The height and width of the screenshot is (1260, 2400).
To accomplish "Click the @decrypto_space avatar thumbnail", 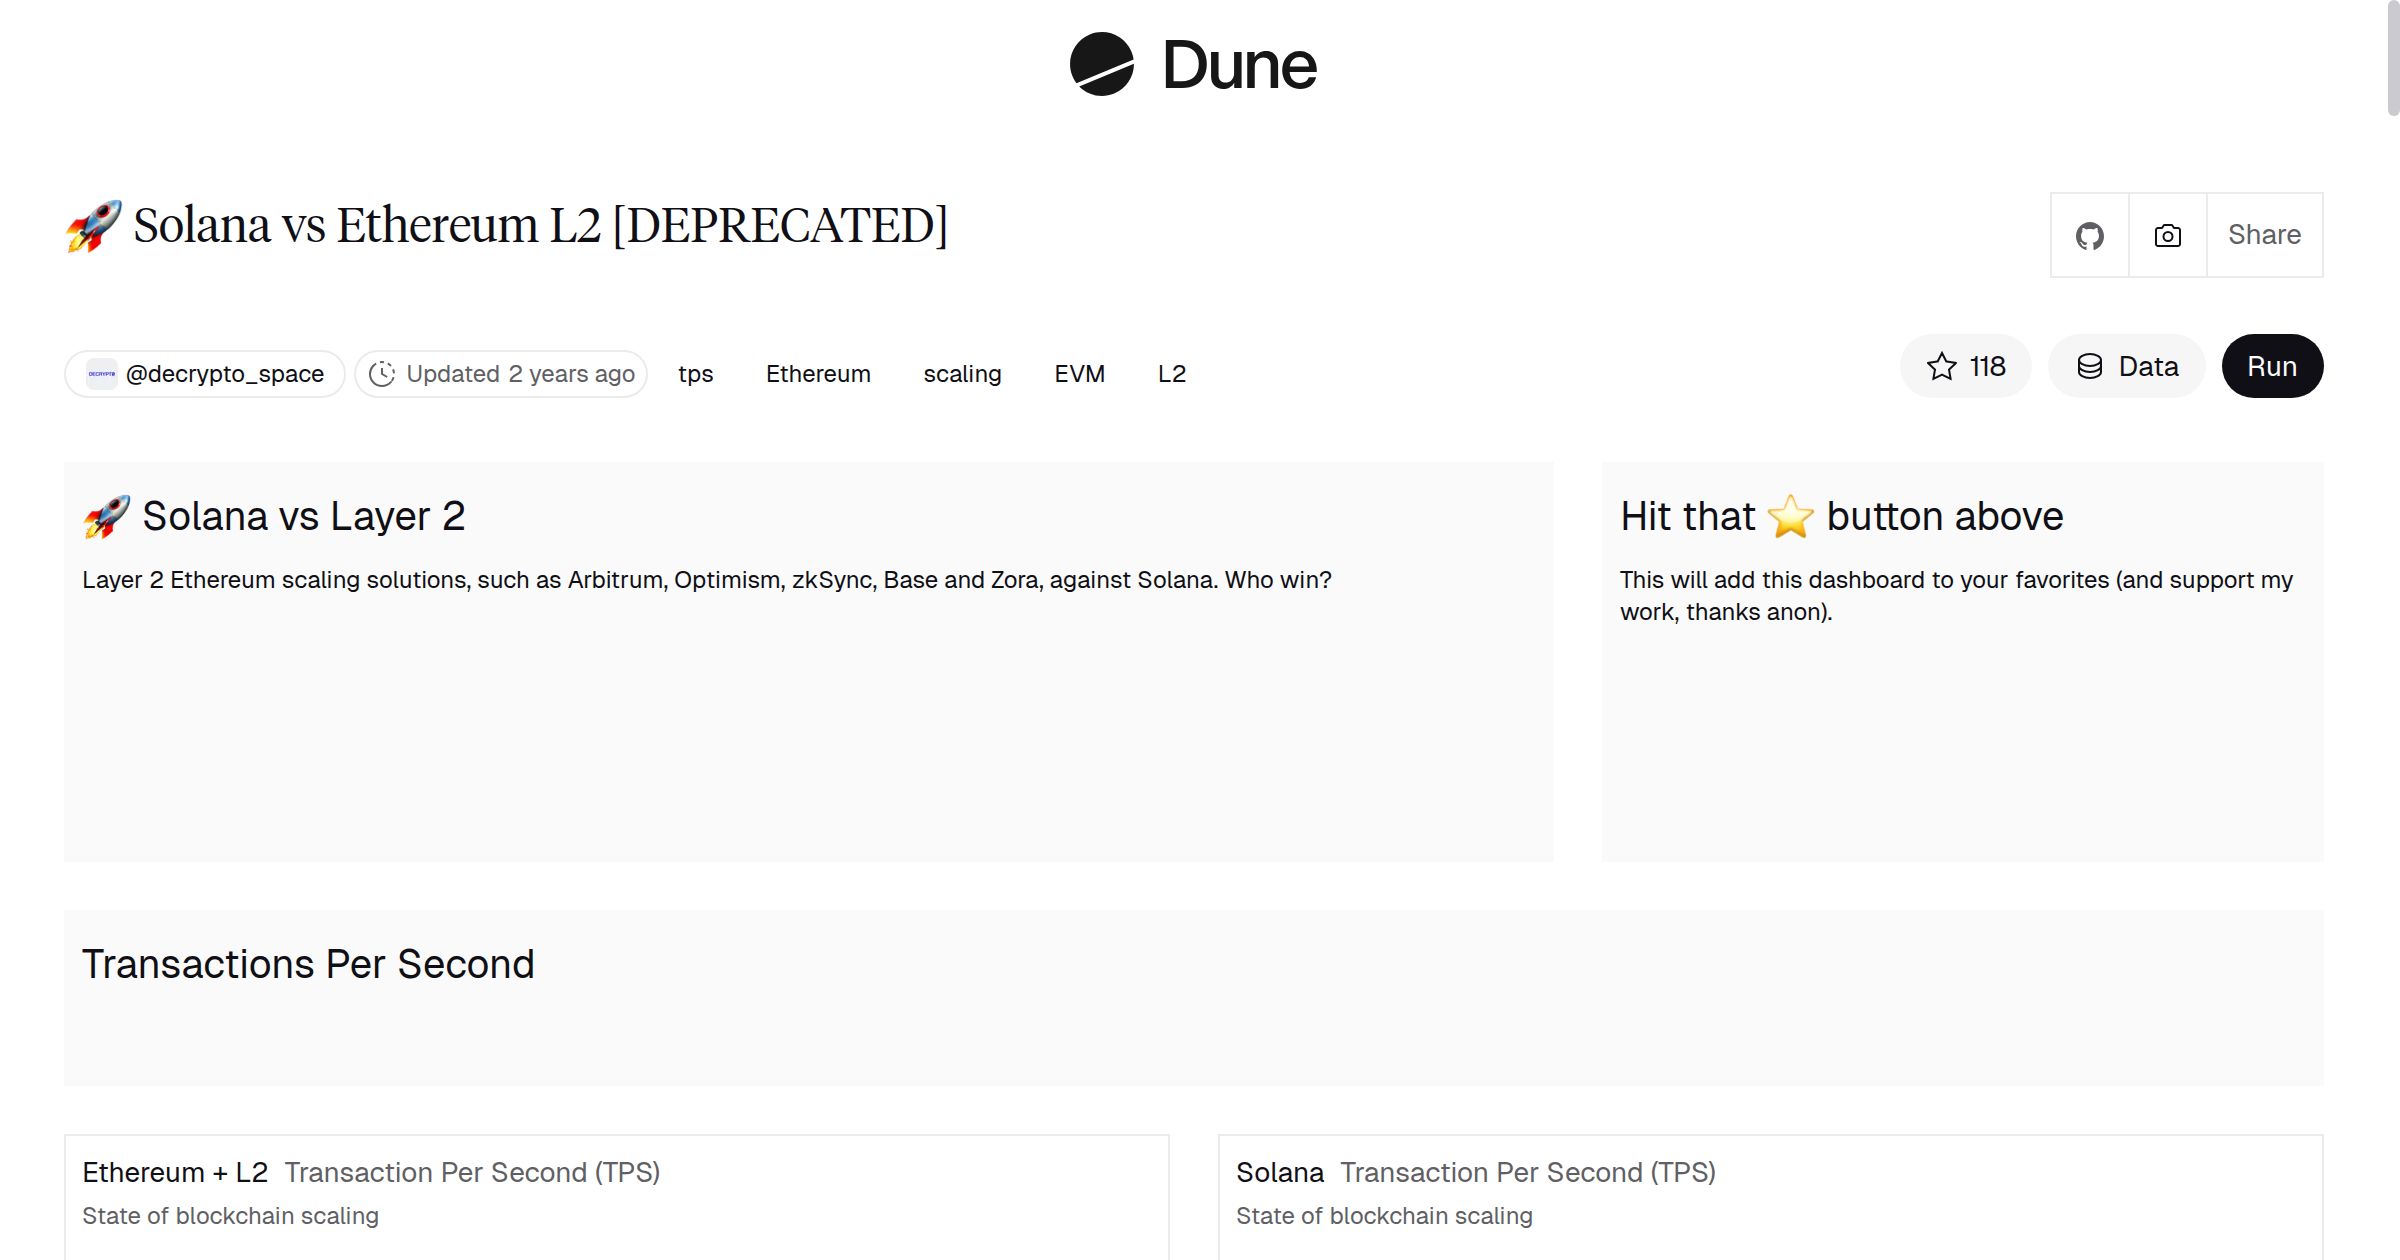I will pyautogui.click(x=102, y=373).
